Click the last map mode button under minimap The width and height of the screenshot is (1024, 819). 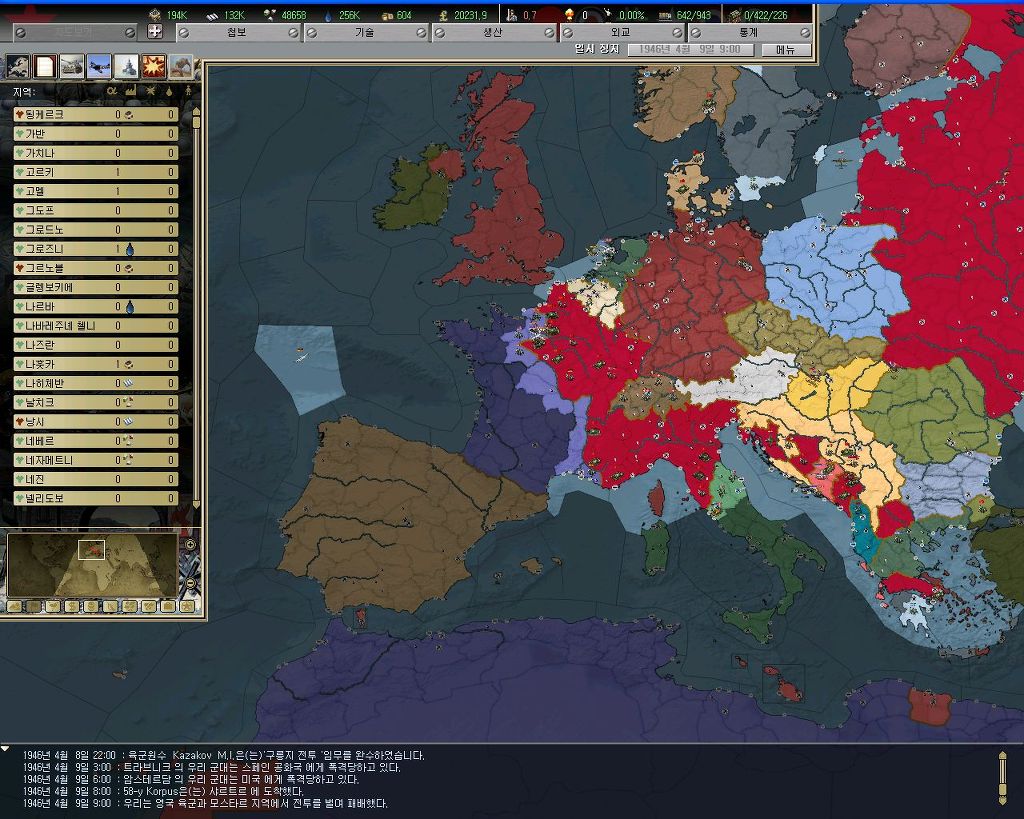(187, 607)
